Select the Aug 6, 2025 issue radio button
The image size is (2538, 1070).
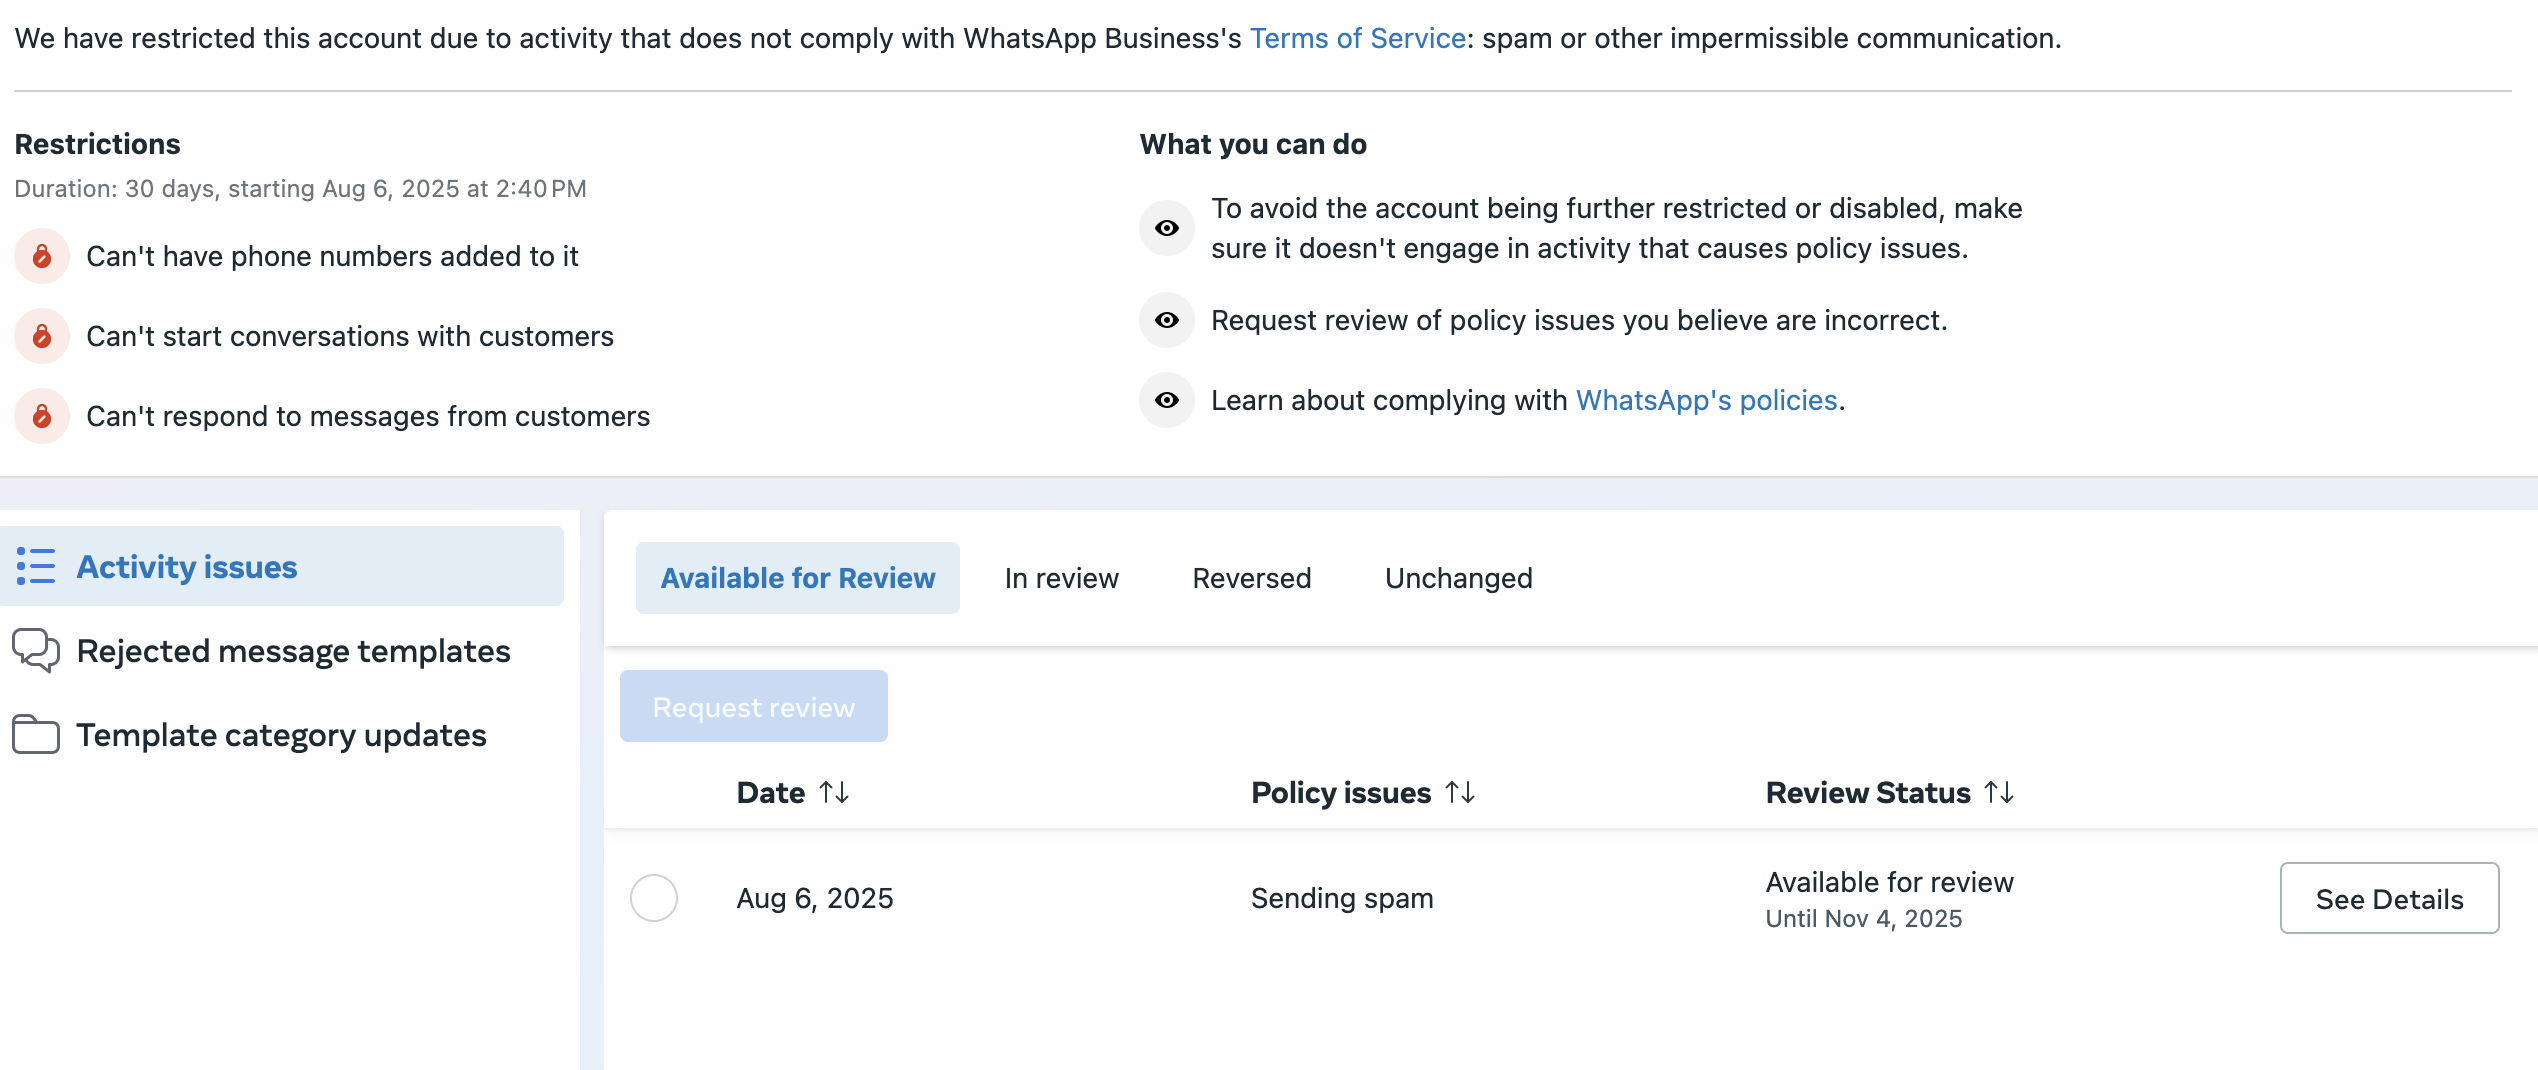(x=654, y=898)
